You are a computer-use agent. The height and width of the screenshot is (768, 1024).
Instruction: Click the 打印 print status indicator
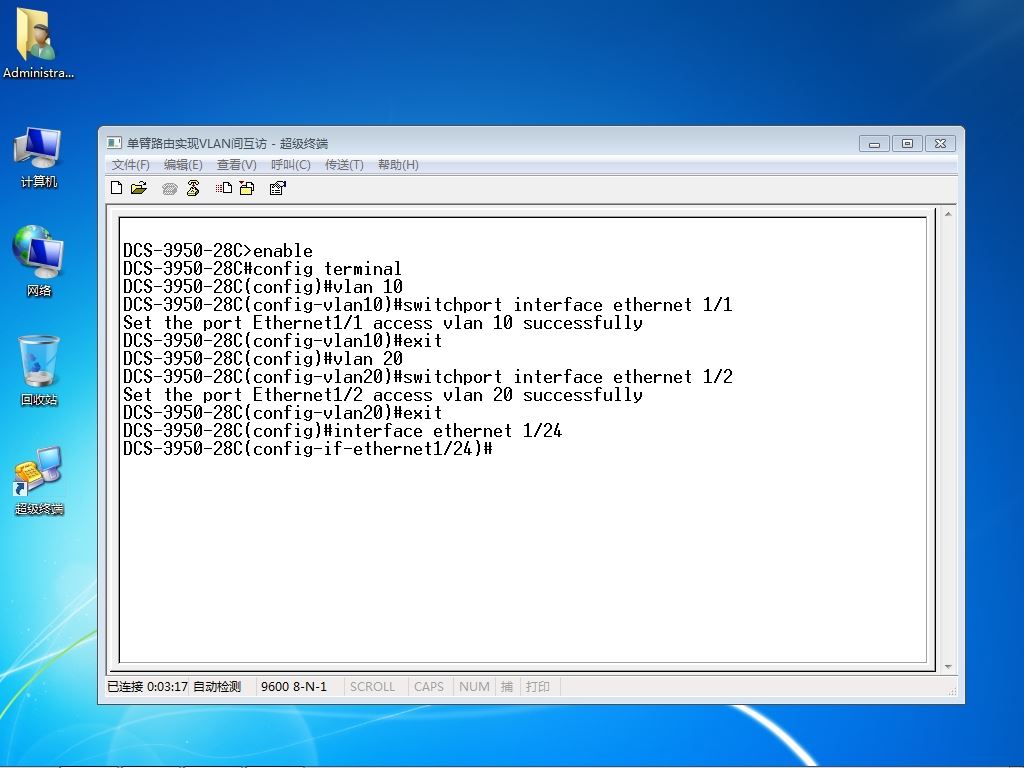click(x=537, y=686)
